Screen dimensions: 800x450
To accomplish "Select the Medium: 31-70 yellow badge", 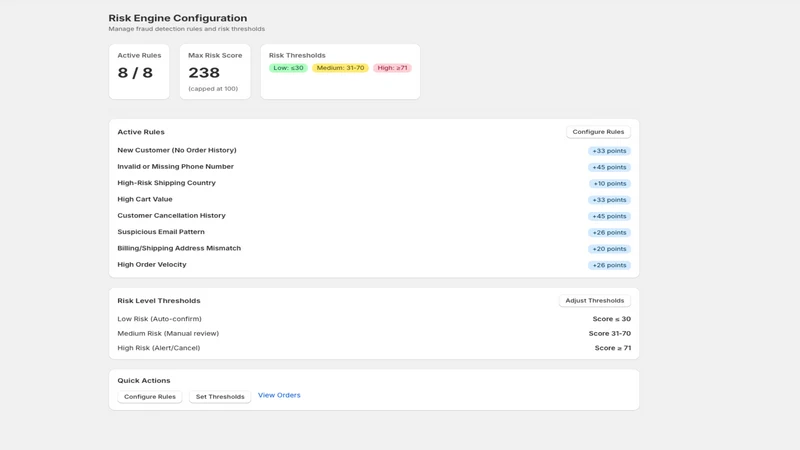I will tap(340, 68).
